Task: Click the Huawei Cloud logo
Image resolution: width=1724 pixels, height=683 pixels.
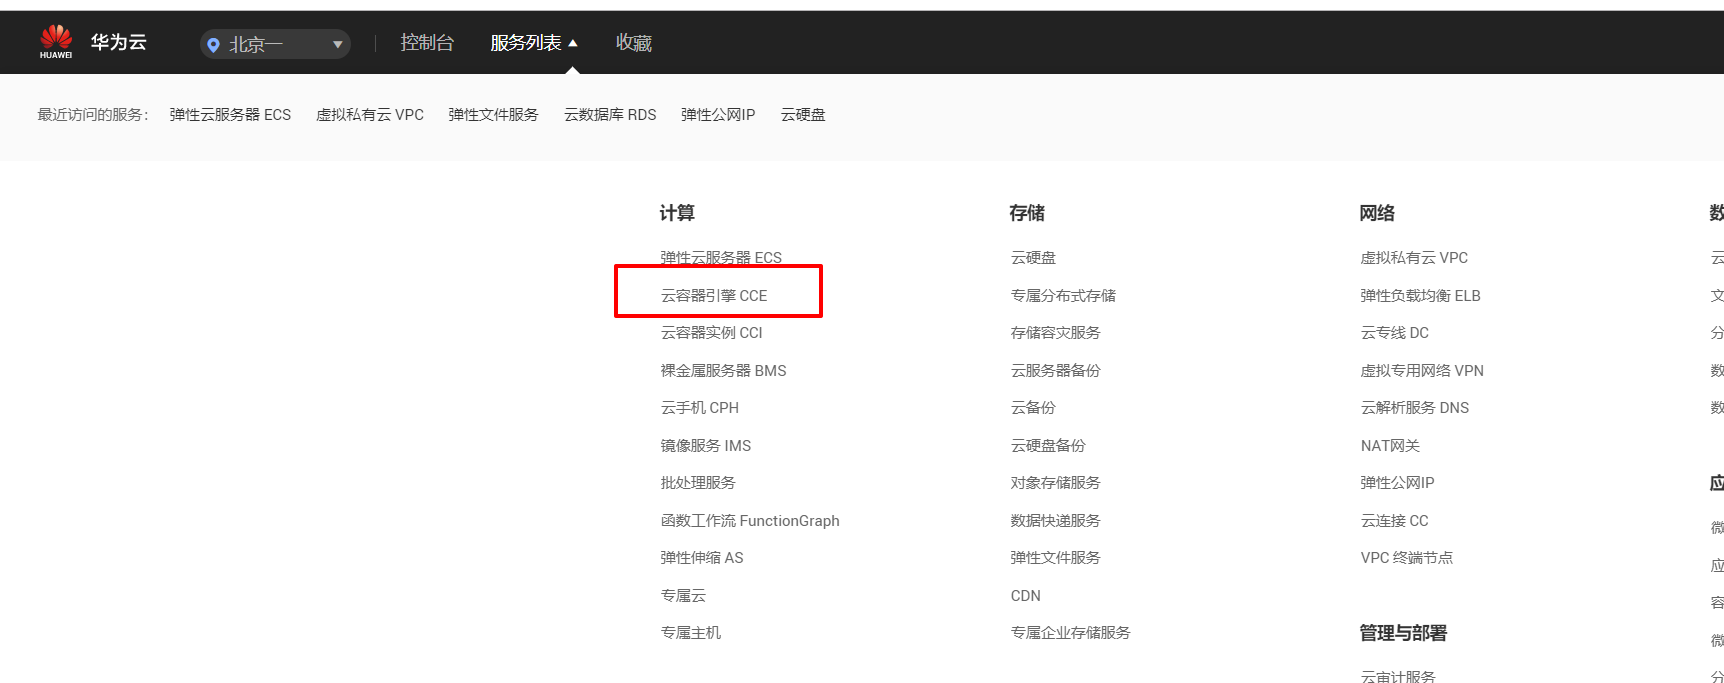Action: tap(93, 42)
